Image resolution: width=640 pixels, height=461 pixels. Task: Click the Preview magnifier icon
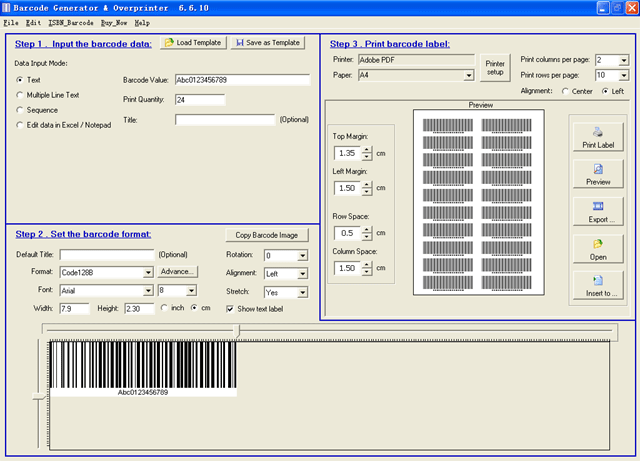(598, 169)
